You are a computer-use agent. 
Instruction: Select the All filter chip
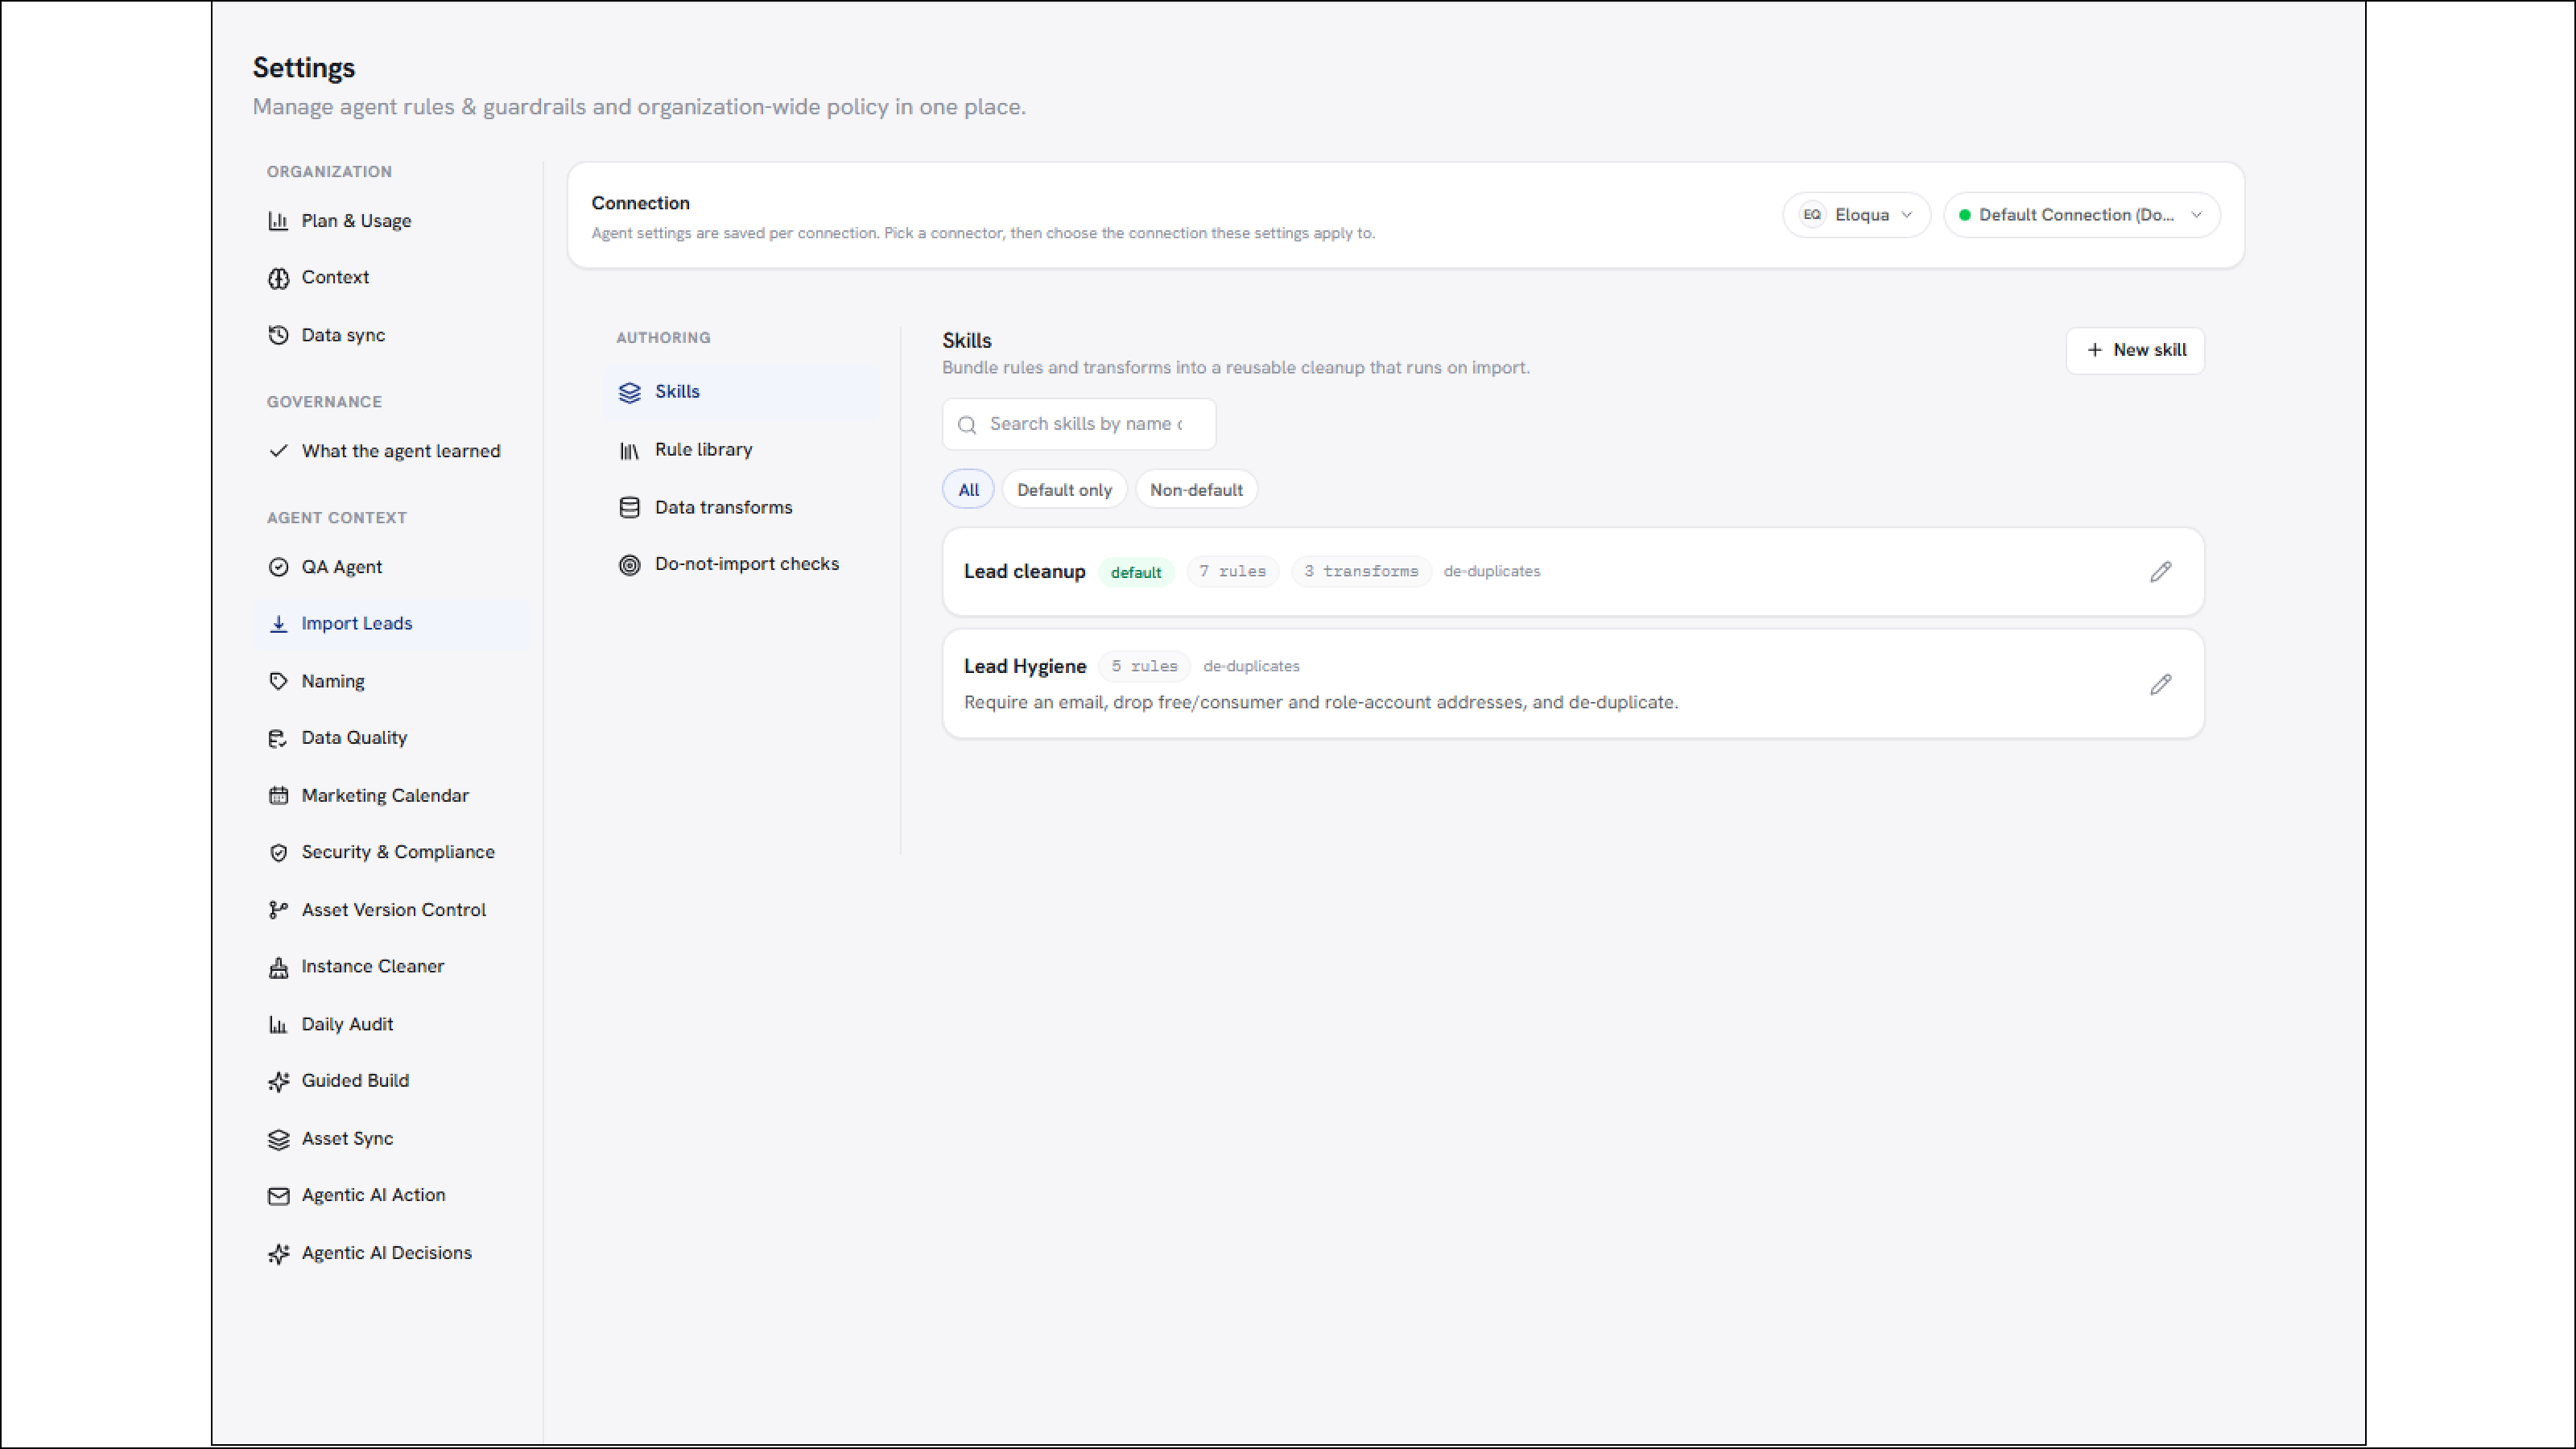968,490
